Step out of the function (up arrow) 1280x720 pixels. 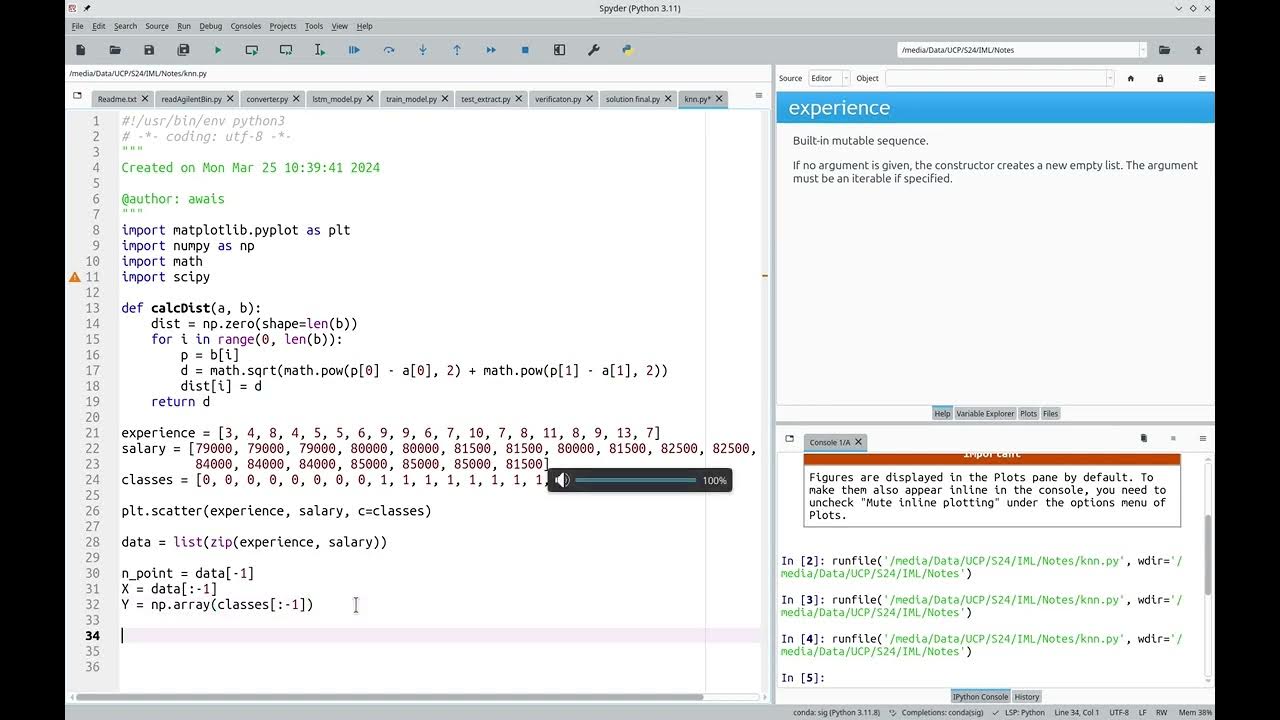point(457,50)
